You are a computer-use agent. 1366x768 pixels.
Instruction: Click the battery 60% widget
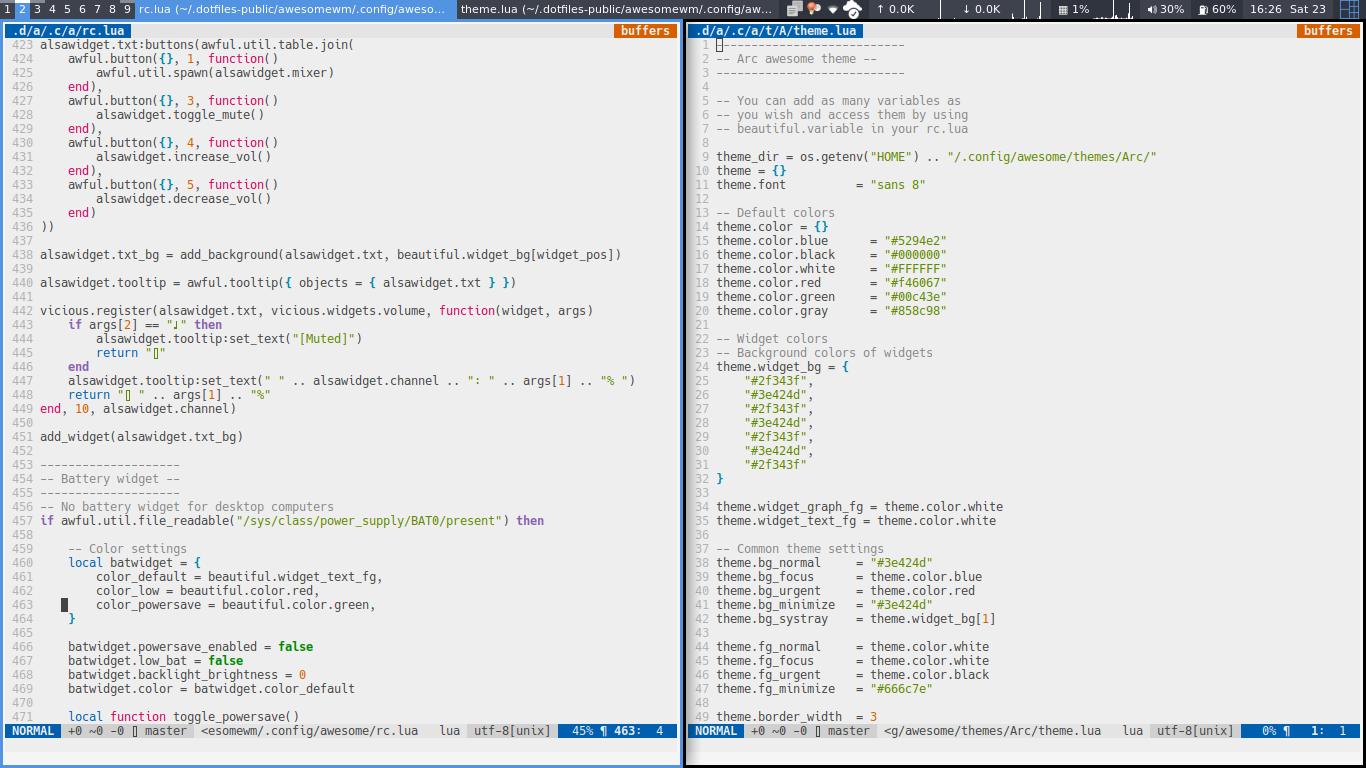coord(1217,9)
